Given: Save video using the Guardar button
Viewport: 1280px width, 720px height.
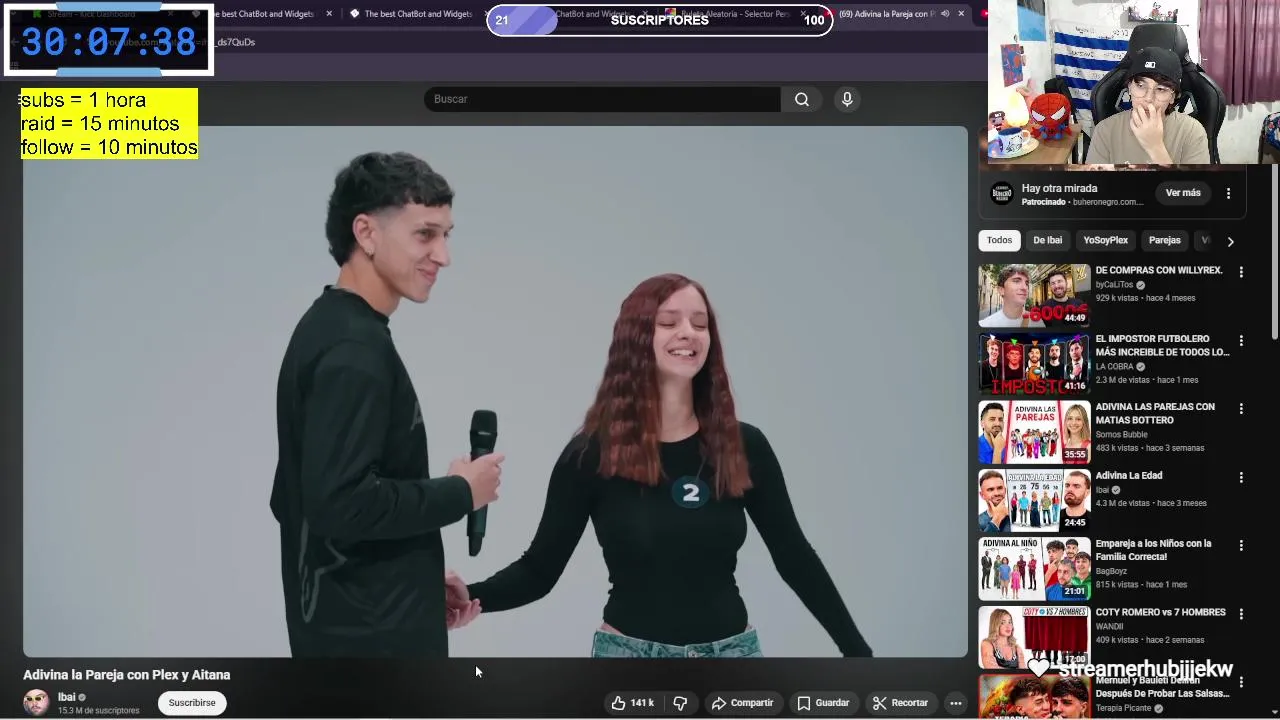Looking at the screenshot, I should click(823, 703).
